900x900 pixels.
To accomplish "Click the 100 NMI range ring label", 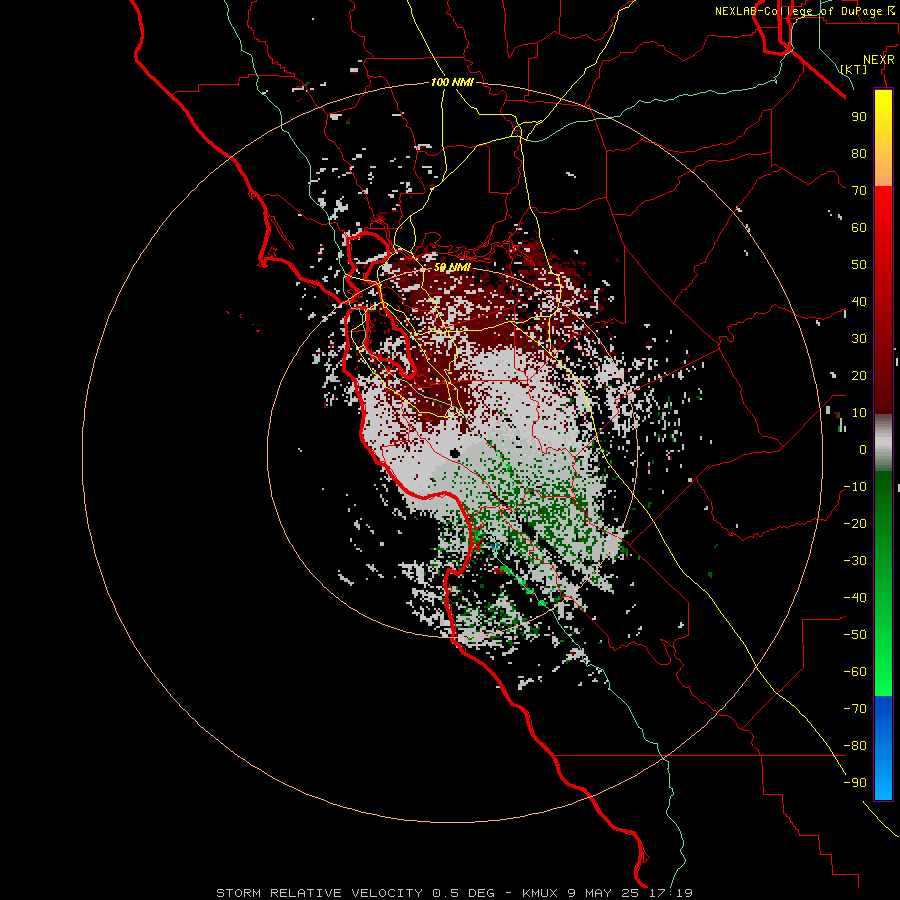I will coord(452,83).
